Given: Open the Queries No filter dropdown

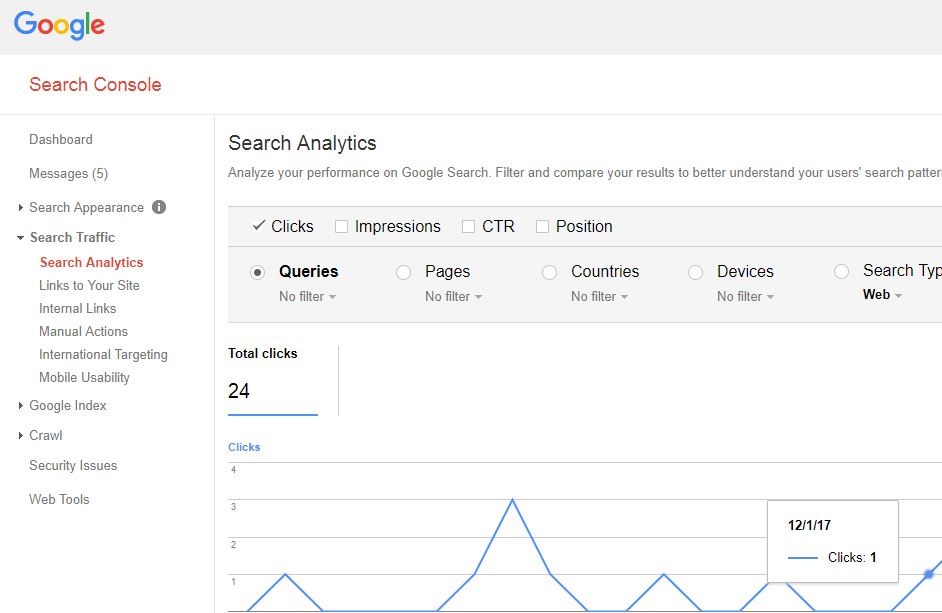Looking at the screenshot, I should (x=307, y=297).
